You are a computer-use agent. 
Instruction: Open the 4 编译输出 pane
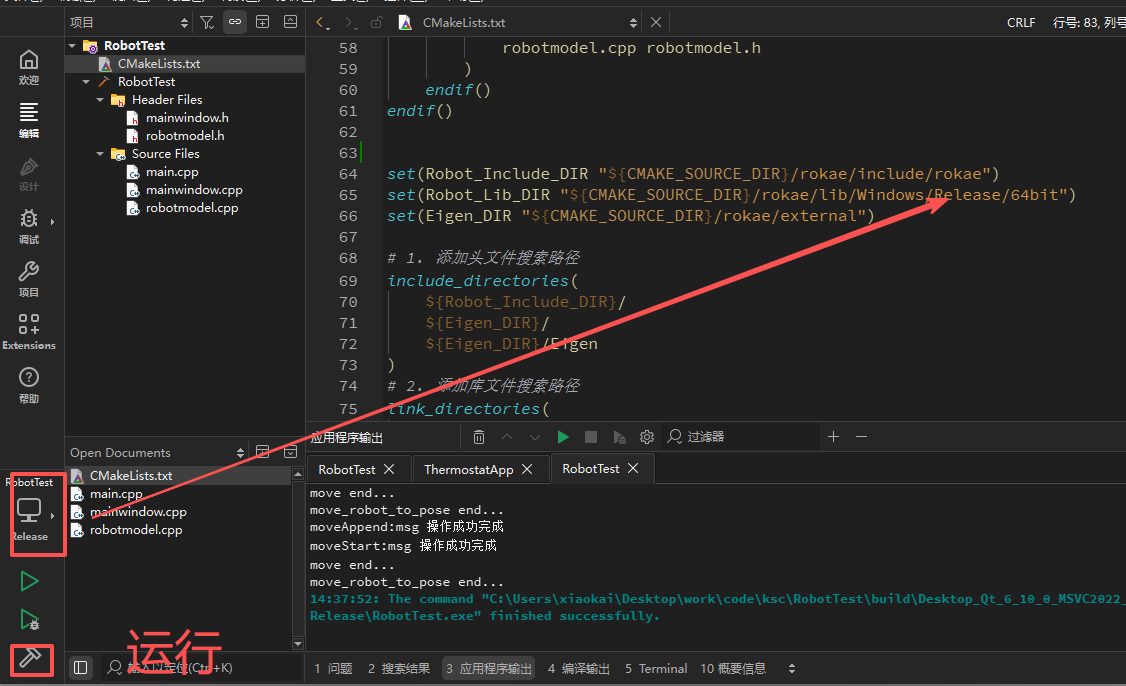click(x=579, y=668)
